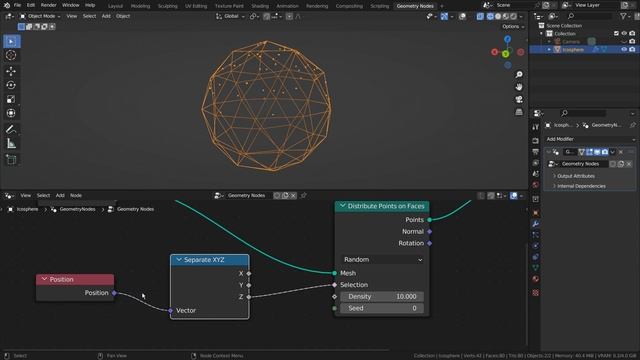Open the Output properties tab

pos(536,151)
